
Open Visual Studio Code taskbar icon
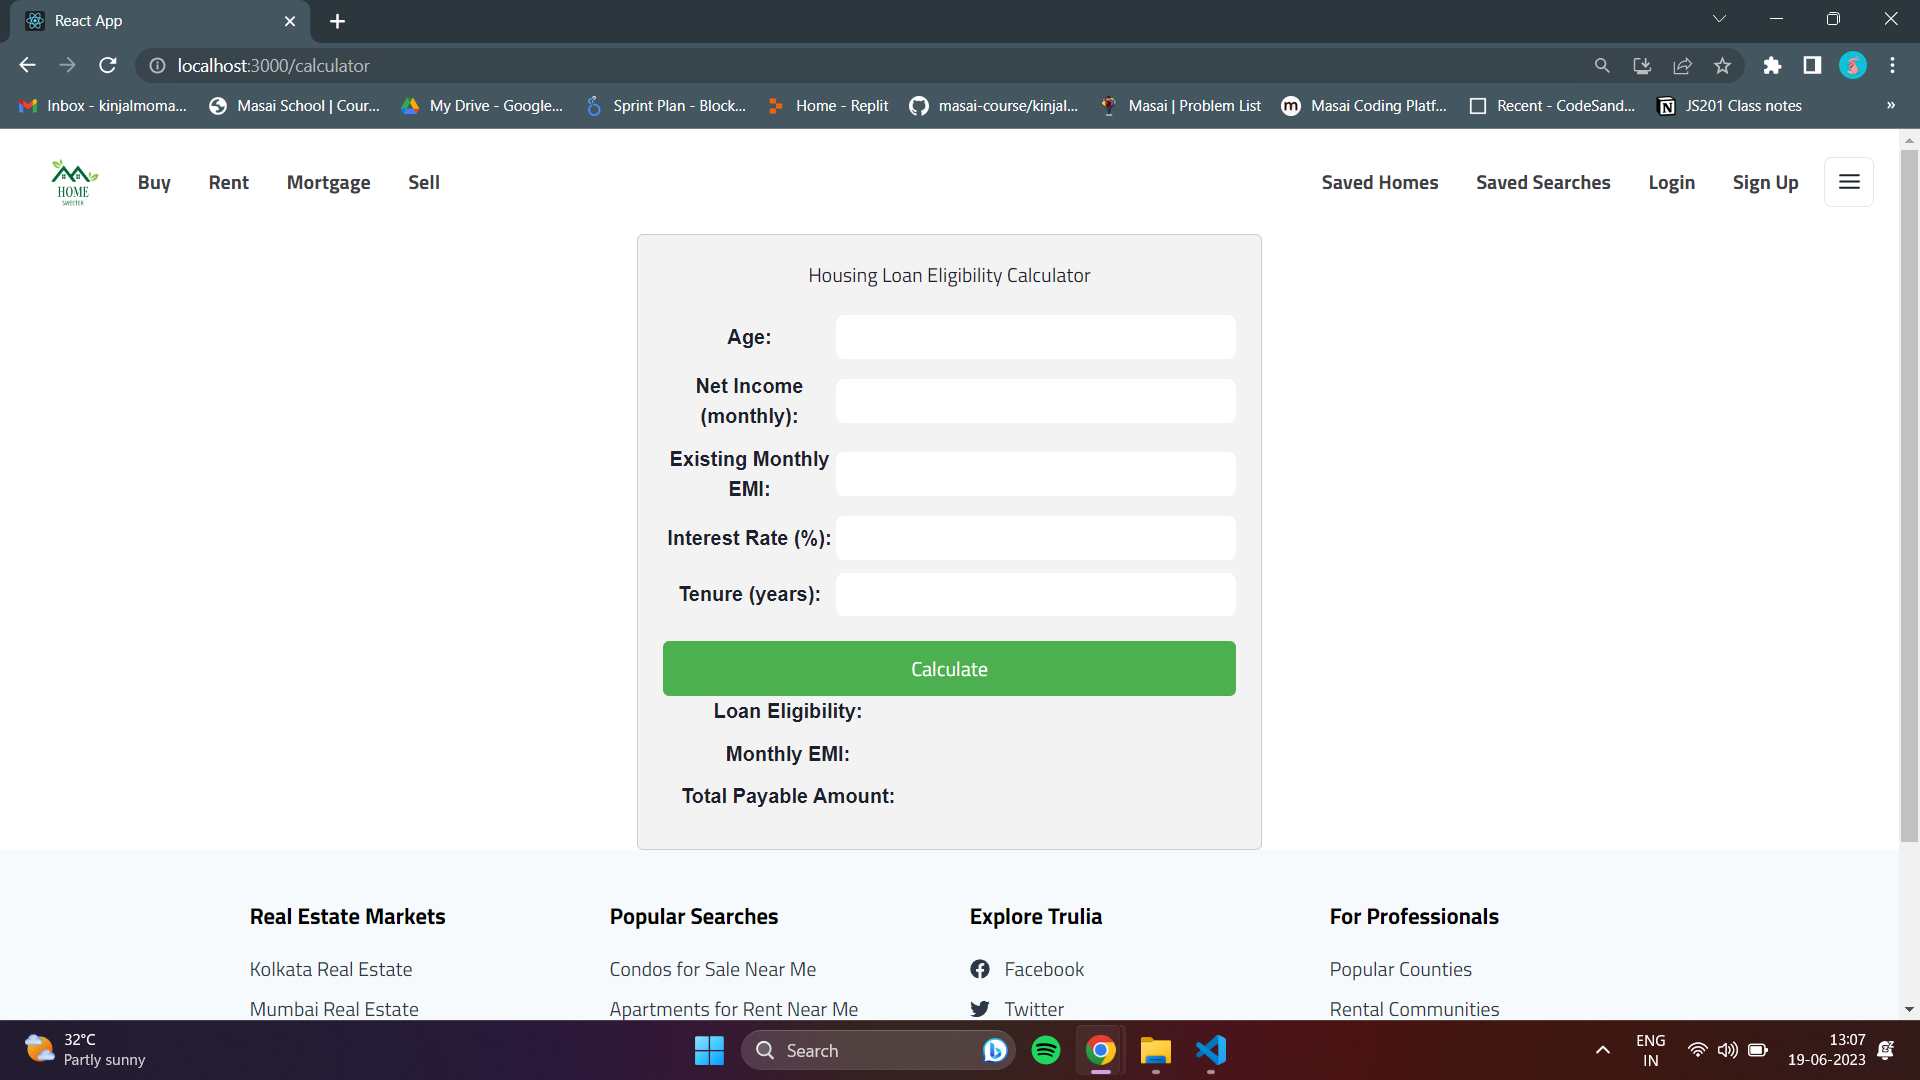coord(1211,1050)
